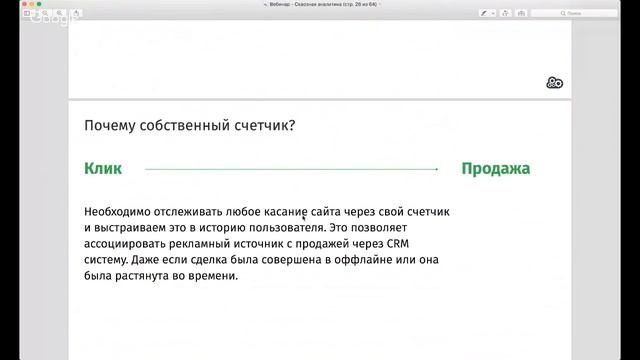Click the logo icon on the previous slide
This screenshot has width=640, height=360.
(x=554, y=82)
